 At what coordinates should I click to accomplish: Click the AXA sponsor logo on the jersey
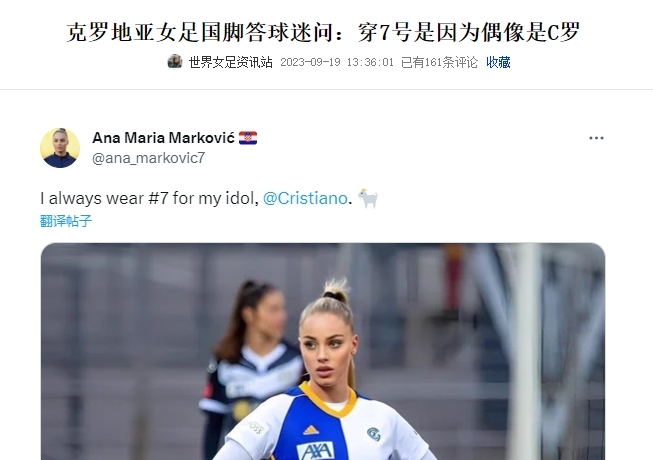tap(315, 451)
